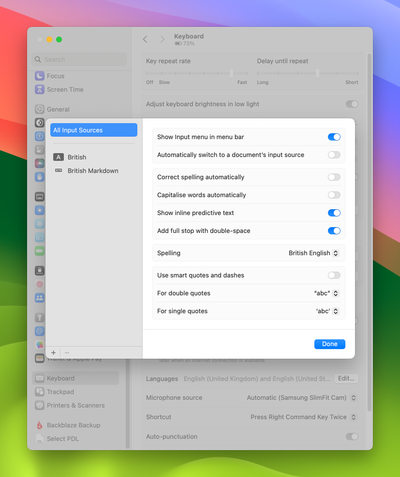This screenshot has height=477, width=400.
Task: Click the green zoom window button
Action: [59, 39]
